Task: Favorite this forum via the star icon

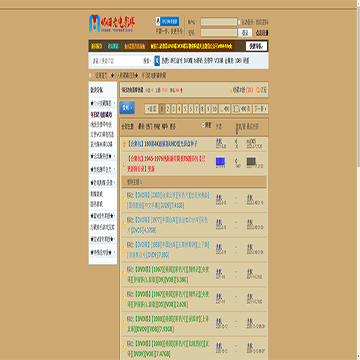Action: coord(231,90)
